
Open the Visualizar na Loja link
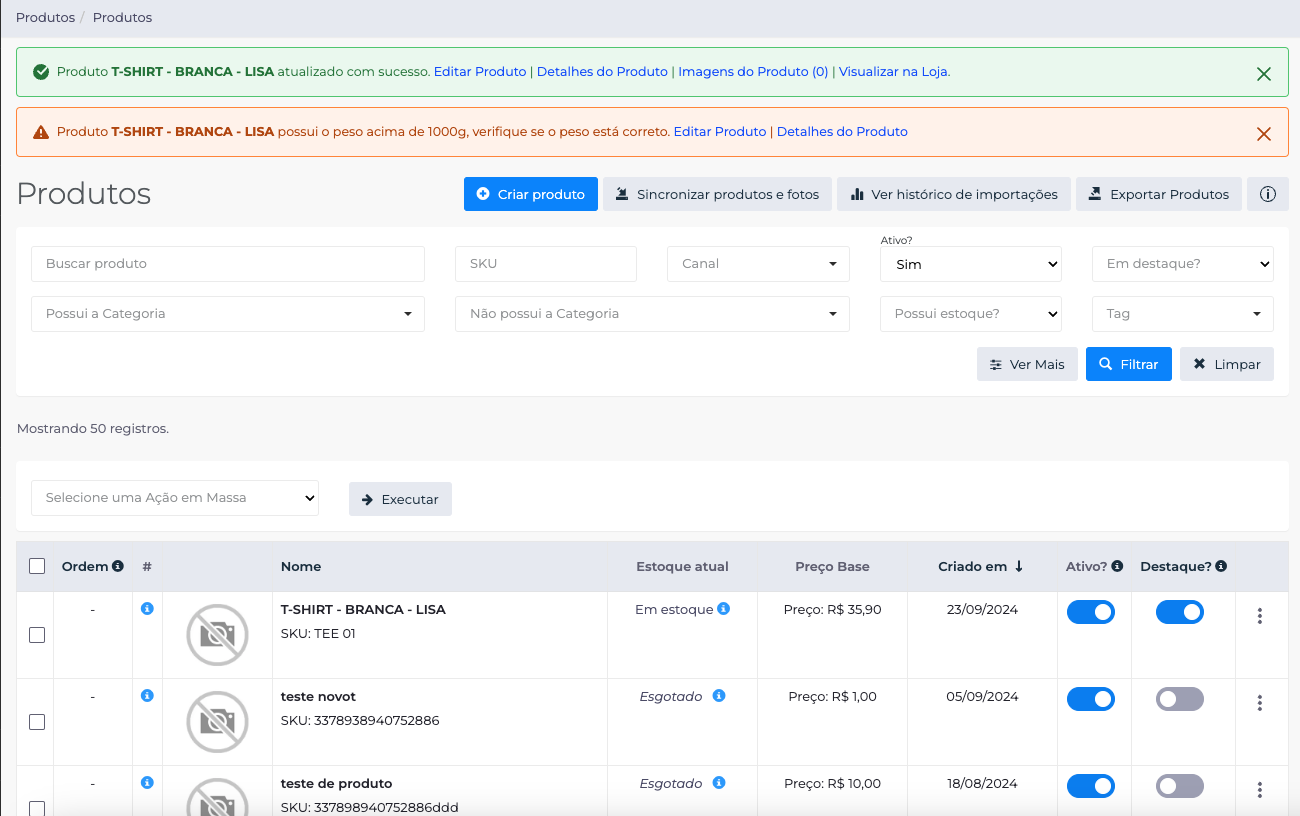[x=893, y=72]
